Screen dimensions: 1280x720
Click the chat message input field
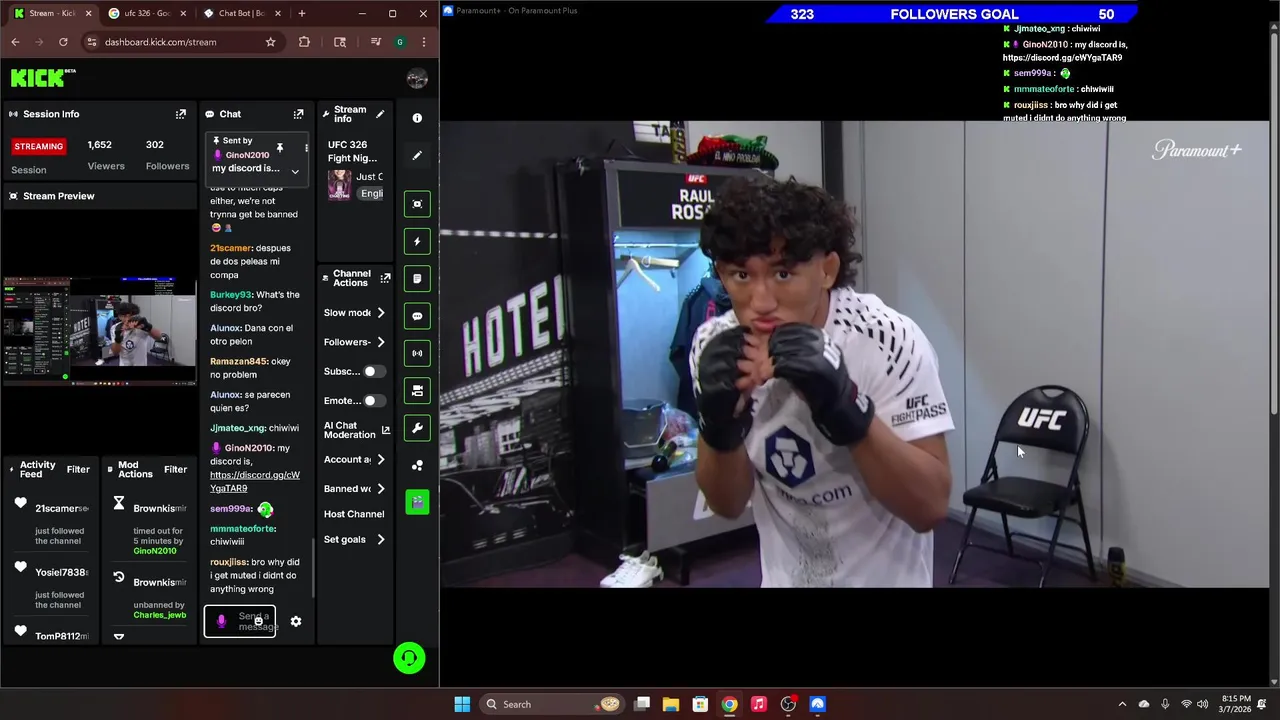[240, 621]
